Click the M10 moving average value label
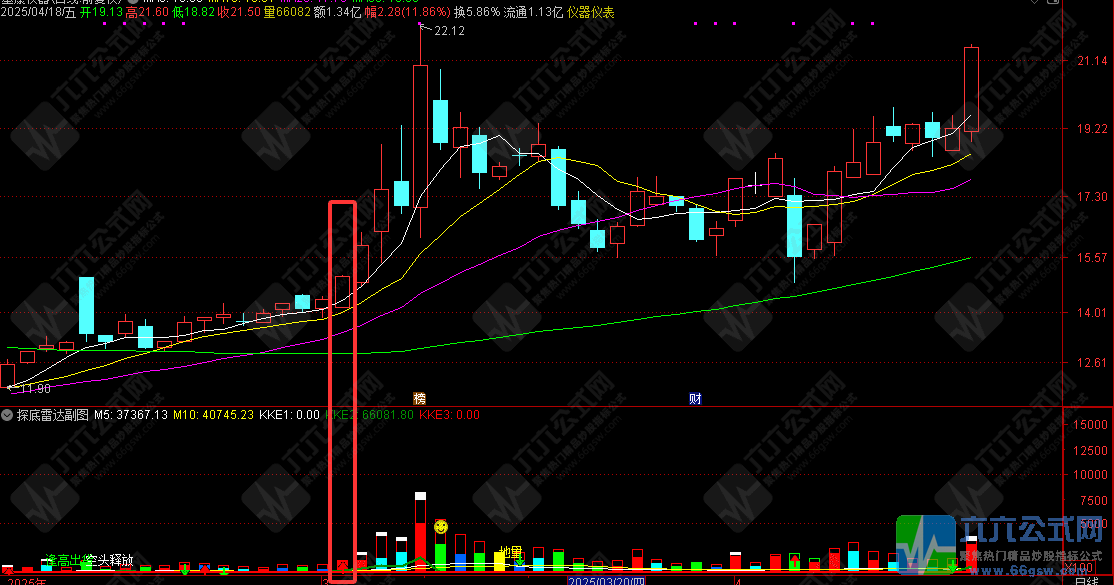This screenshot has height=585, width=1114. coord(212,414)
